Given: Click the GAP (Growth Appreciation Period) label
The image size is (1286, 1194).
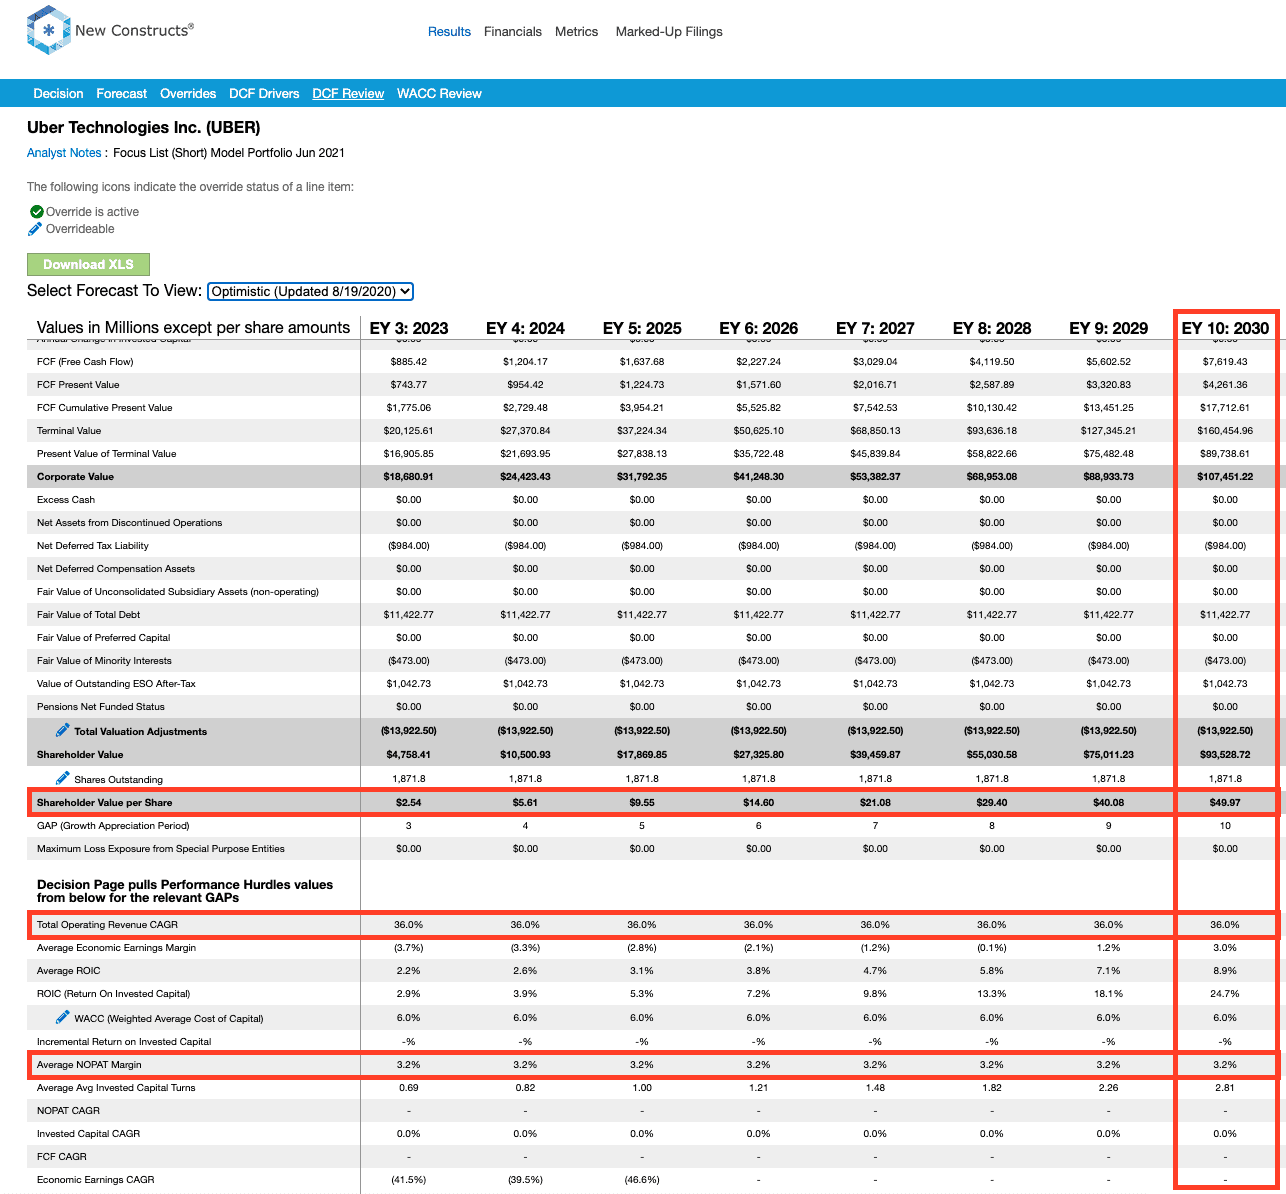Looking at the screenshot, I should click(113, 826).
